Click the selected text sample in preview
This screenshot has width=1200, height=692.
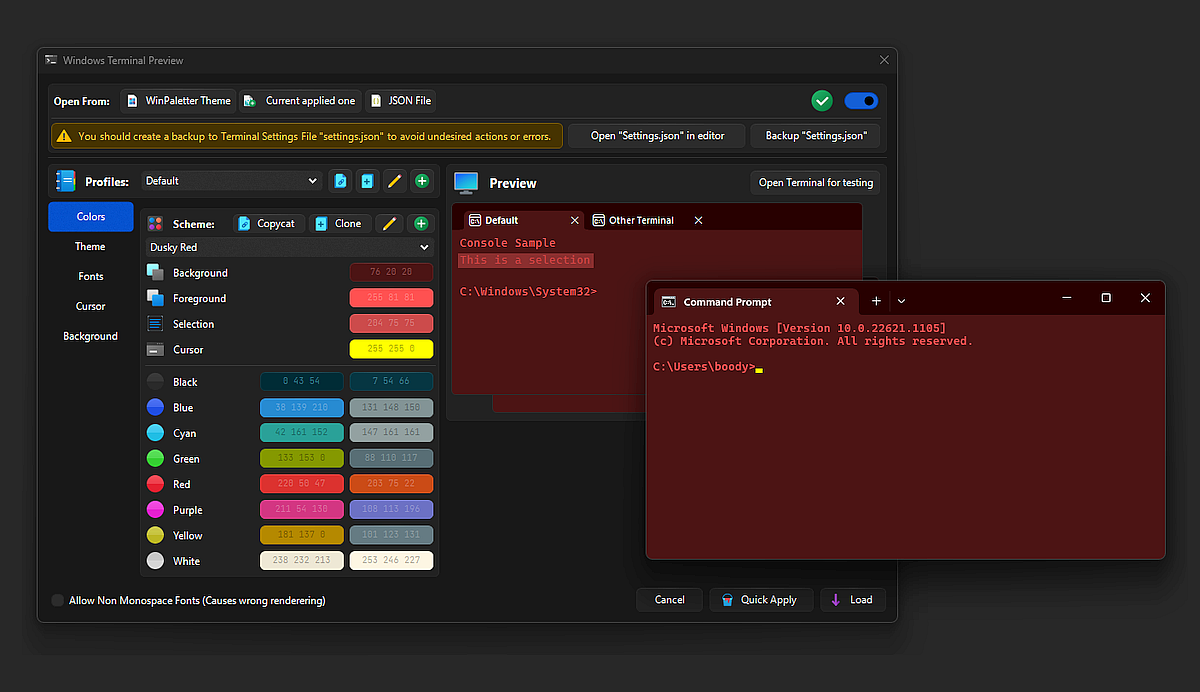point(525,260)
